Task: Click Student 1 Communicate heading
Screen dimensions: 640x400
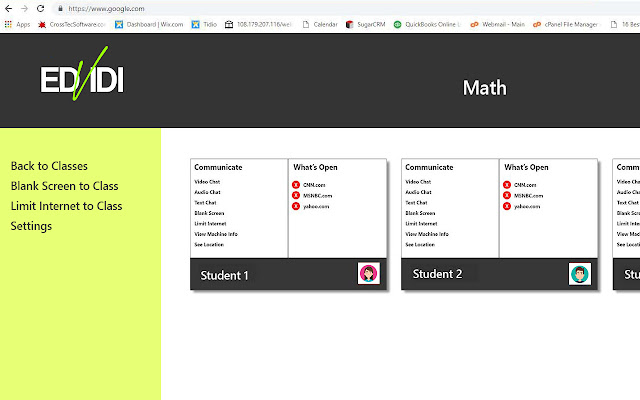Action: click(x=218, y=167)
